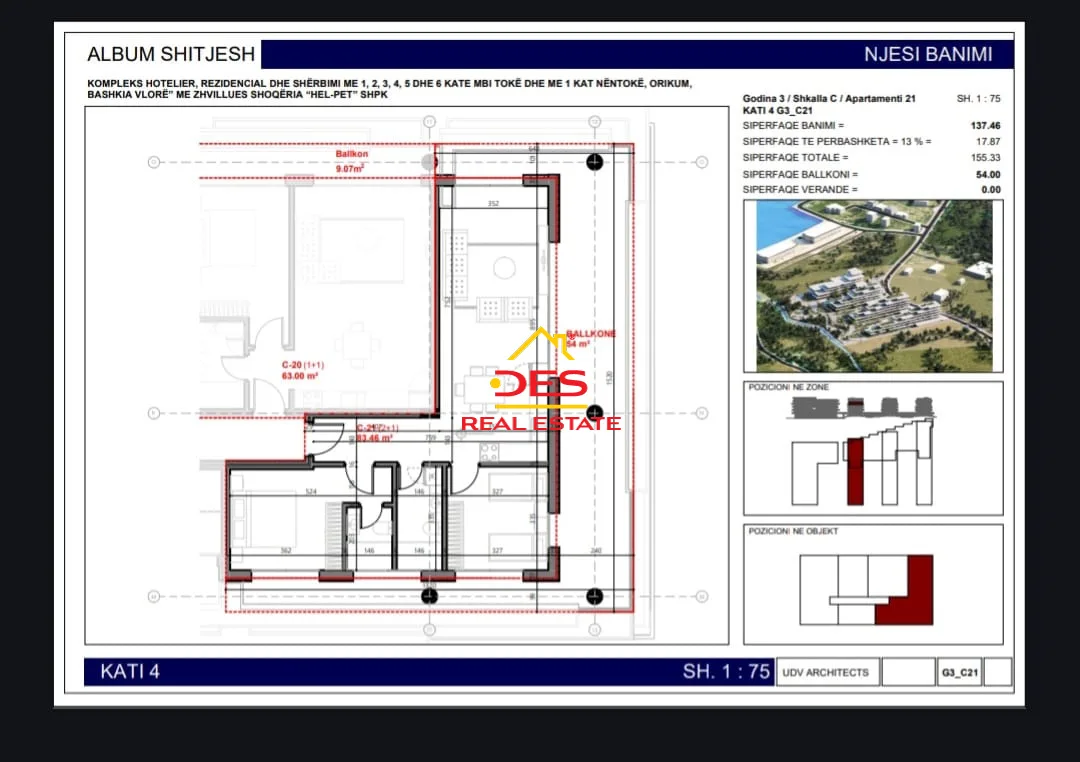Click the "SIPERFAQE VERANDE =" label
This screenshot has width=1080, height=762.
800,189
